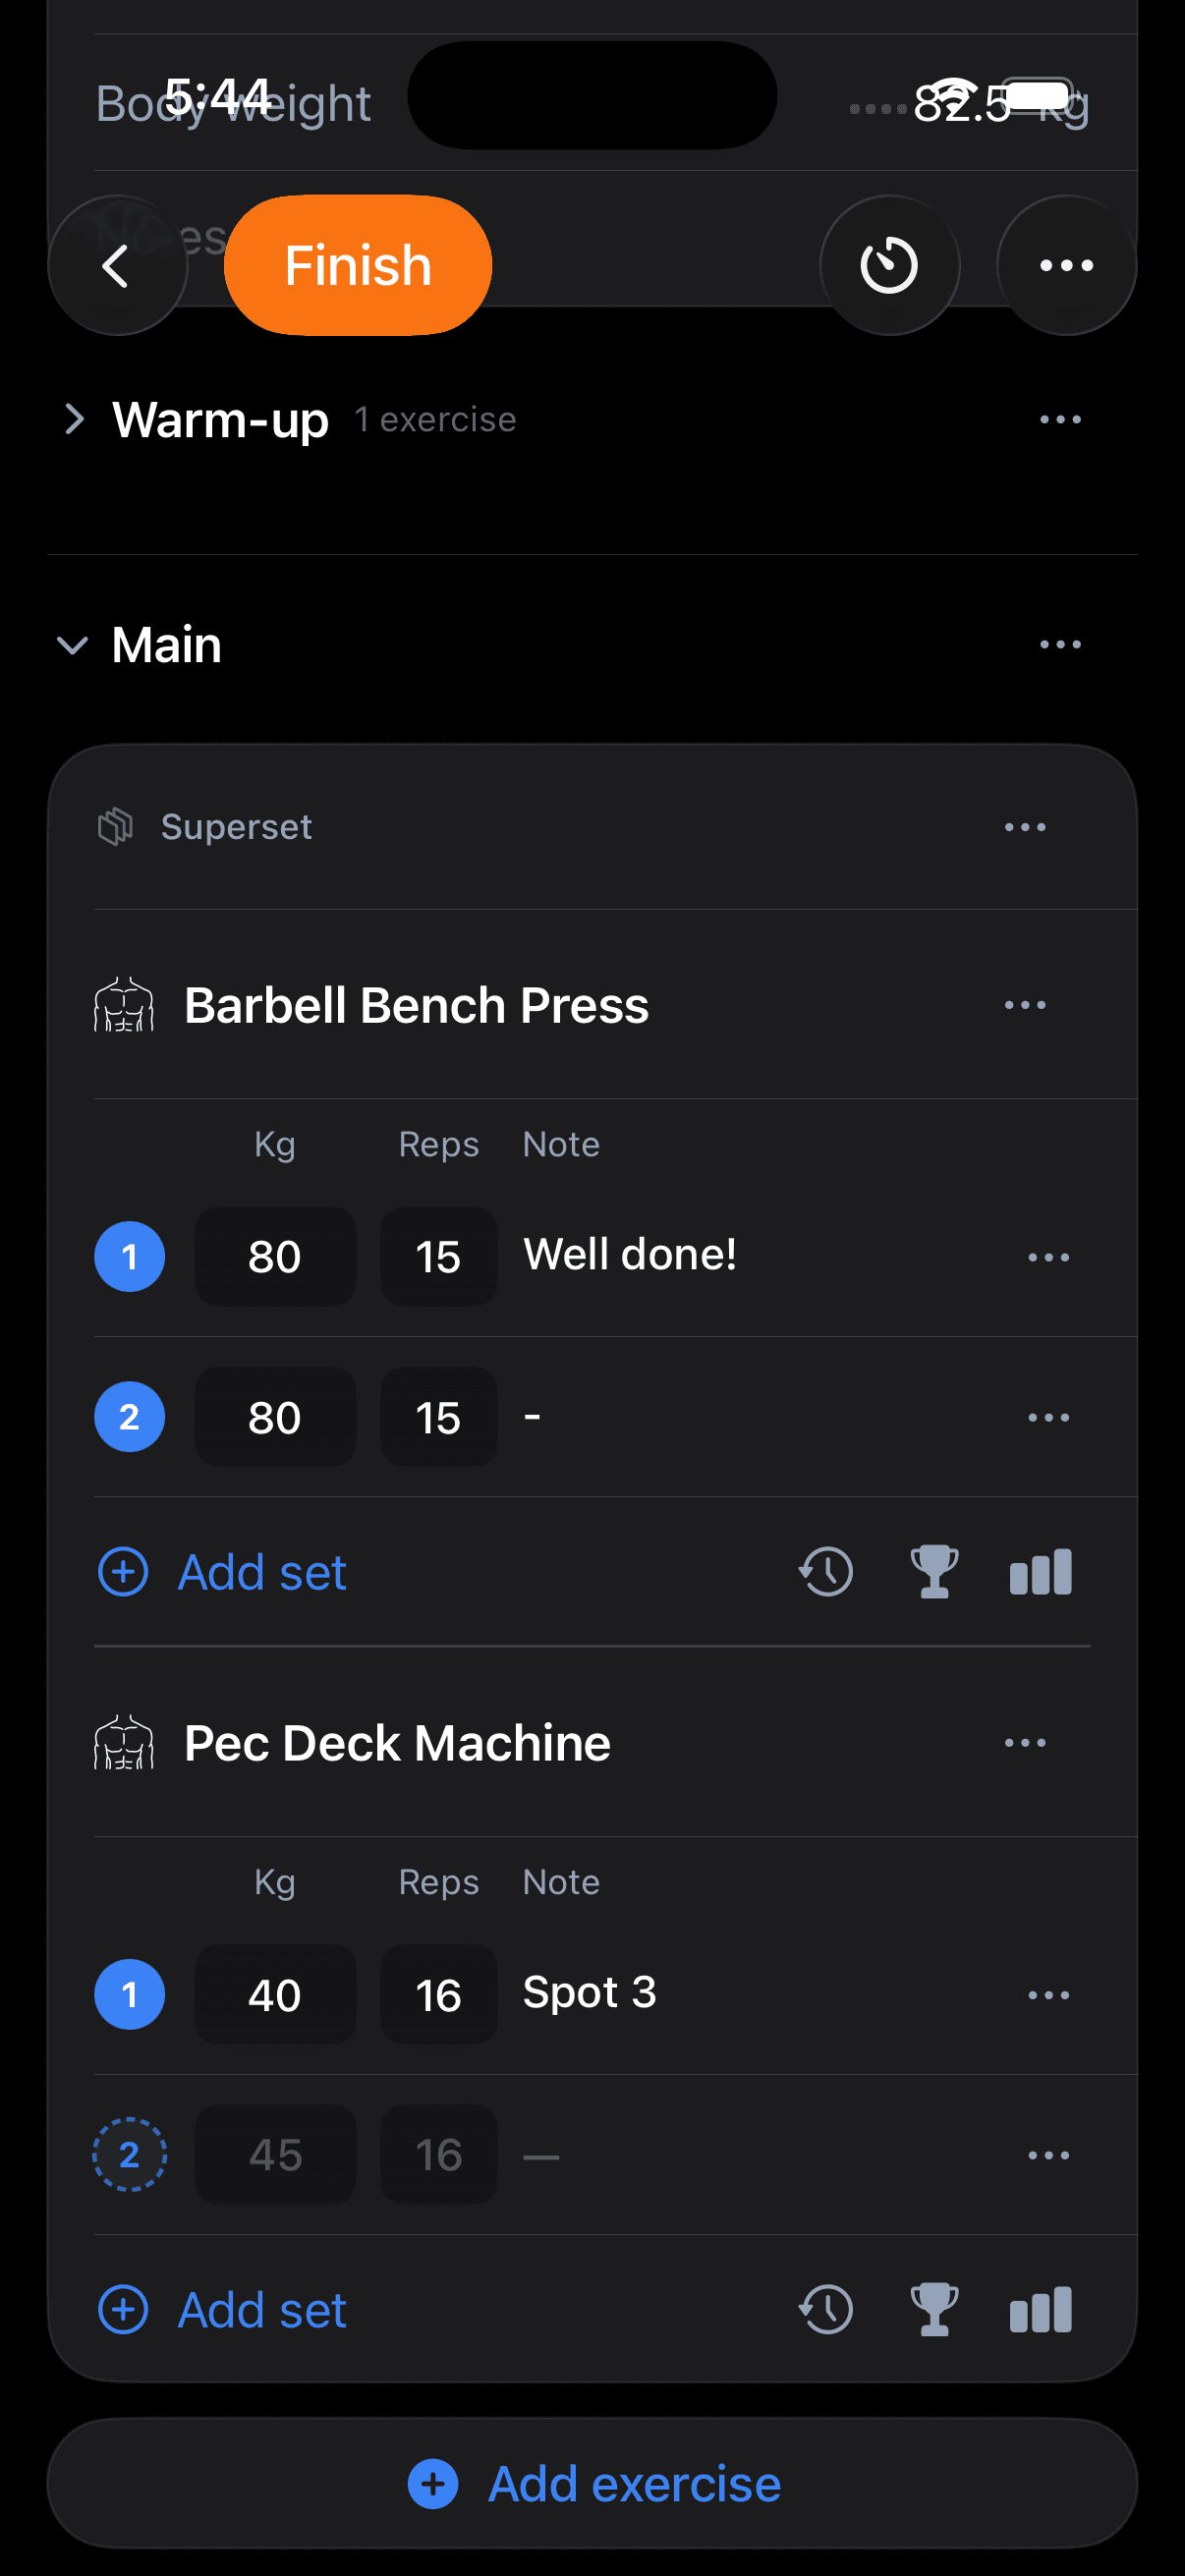The height and width of the screenshot is (2576, 1185).
Task: Collapse the Main section
Action: pos(71,645)
